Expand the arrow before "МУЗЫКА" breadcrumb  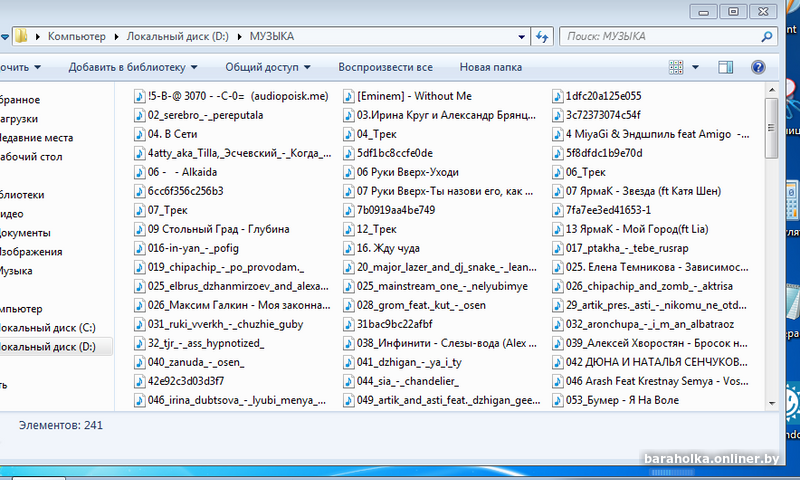point(239,37)
